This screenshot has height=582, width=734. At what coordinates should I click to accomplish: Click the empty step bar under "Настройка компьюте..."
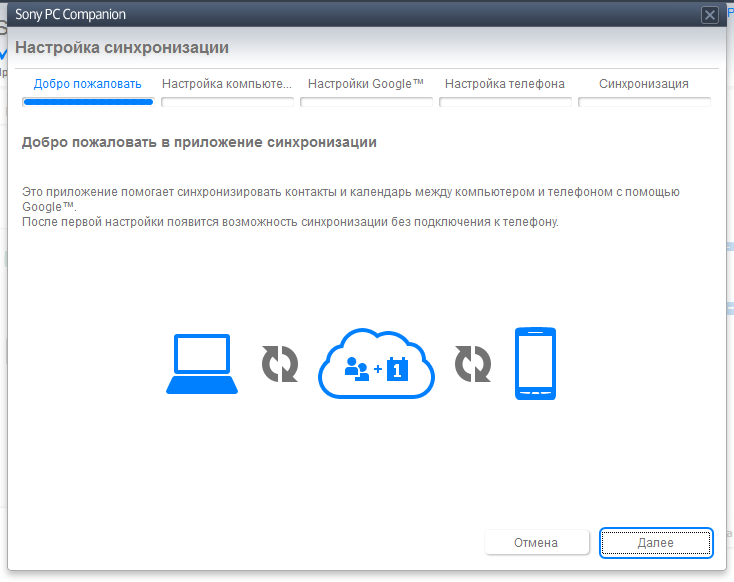[x=227, y=101]
